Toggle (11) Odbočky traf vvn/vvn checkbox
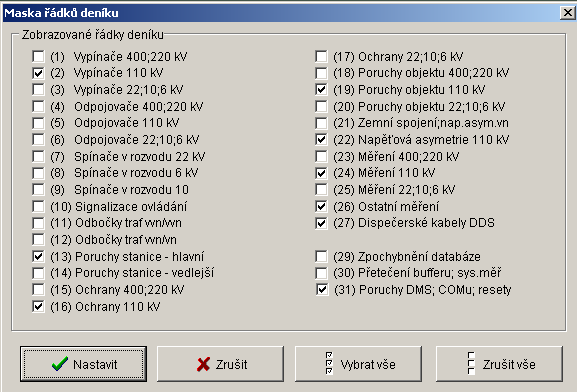The height and width of the screenshot is (392, 577). click(x=38, y=223)
